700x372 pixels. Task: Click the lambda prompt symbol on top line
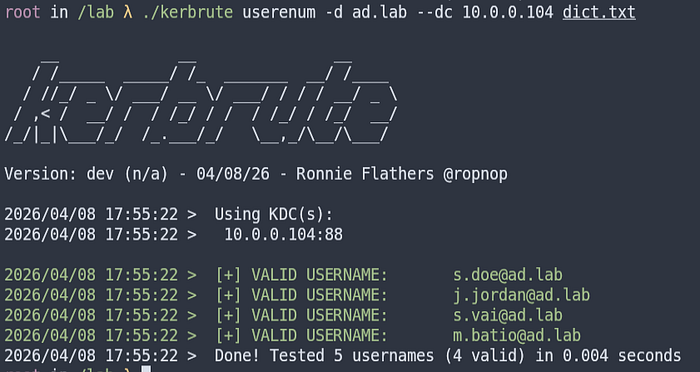[128, 12]
